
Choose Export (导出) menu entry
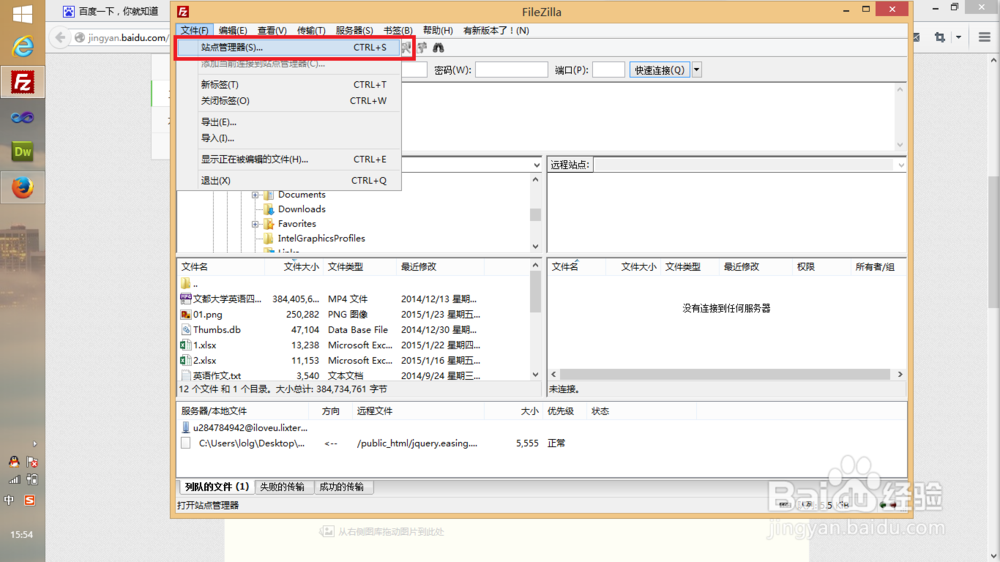(x=290, y=122)
